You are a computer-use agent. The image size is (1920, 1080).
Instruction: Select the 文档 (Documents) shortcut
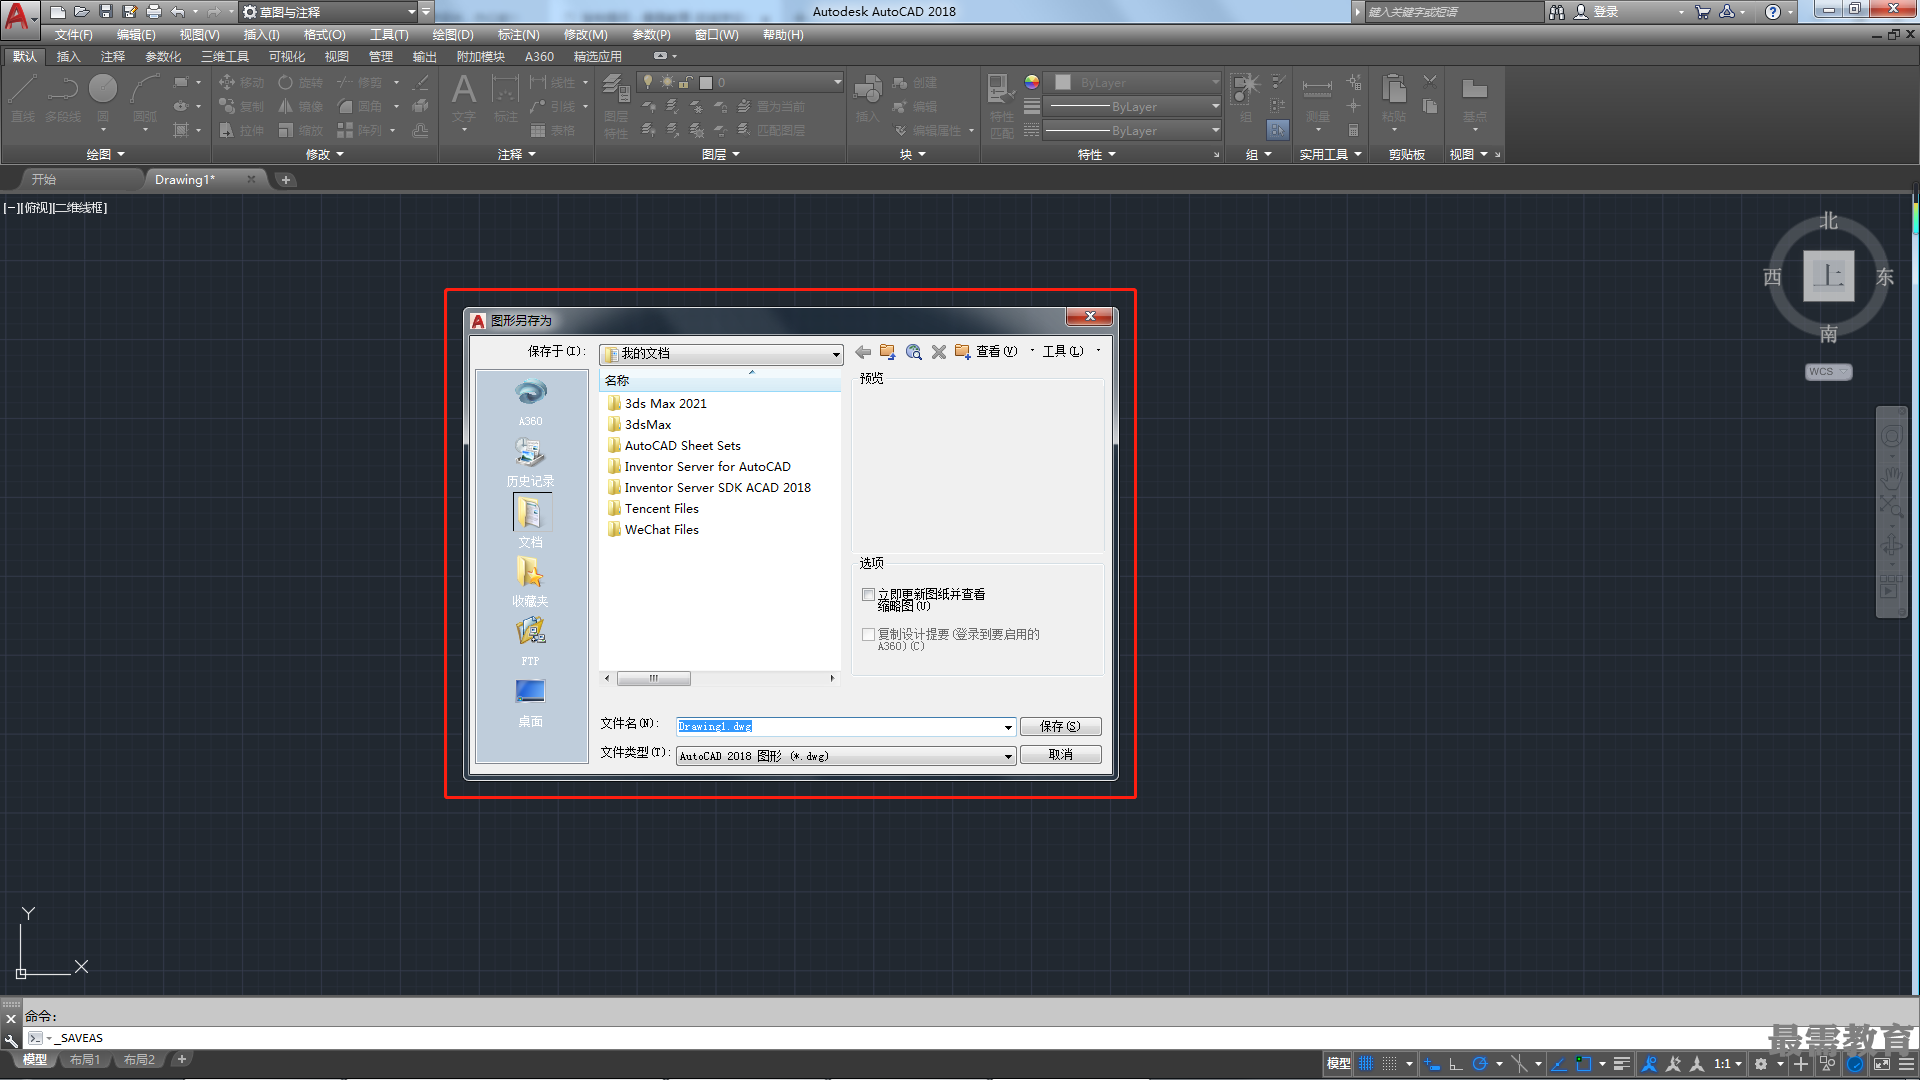531,522
